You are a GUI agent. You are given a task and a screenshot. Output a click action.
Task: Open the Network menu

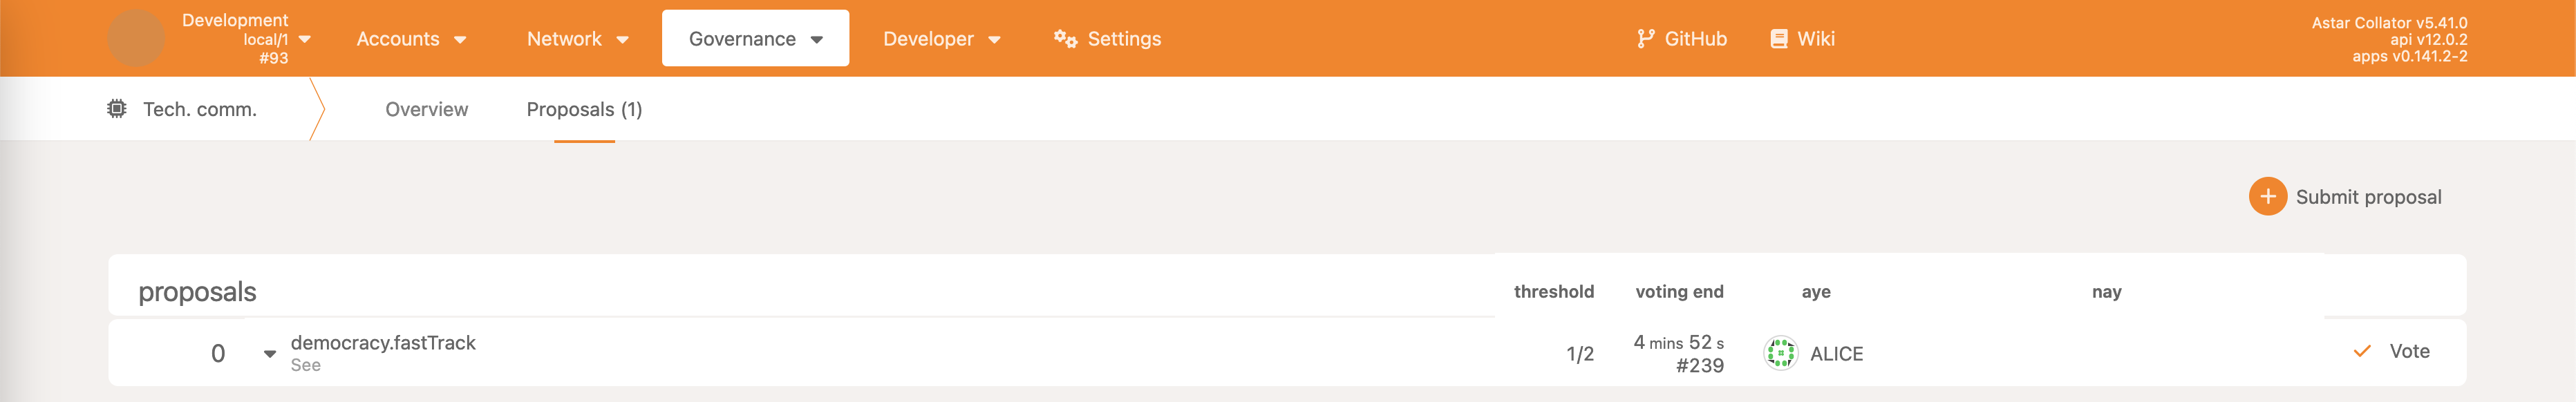pos(577,39)
